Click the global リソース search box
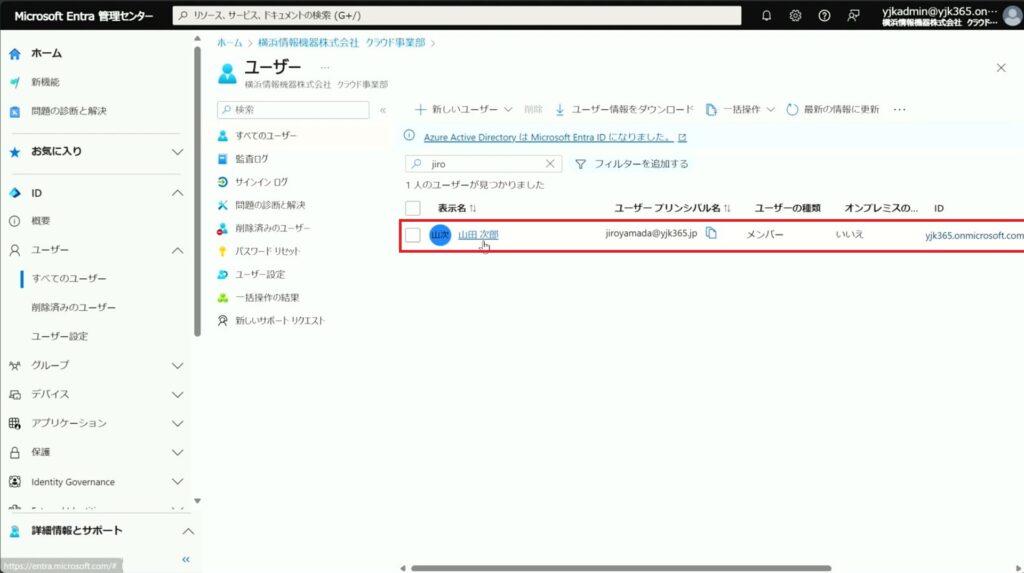 pyautogui.click(x=456, y=15)
